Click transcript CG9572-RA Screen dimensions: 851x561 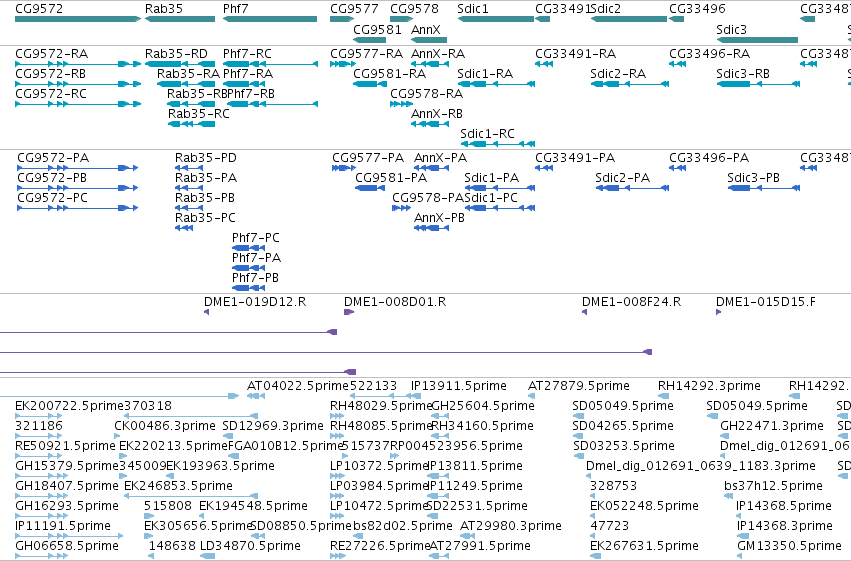[x=78, y=64]
